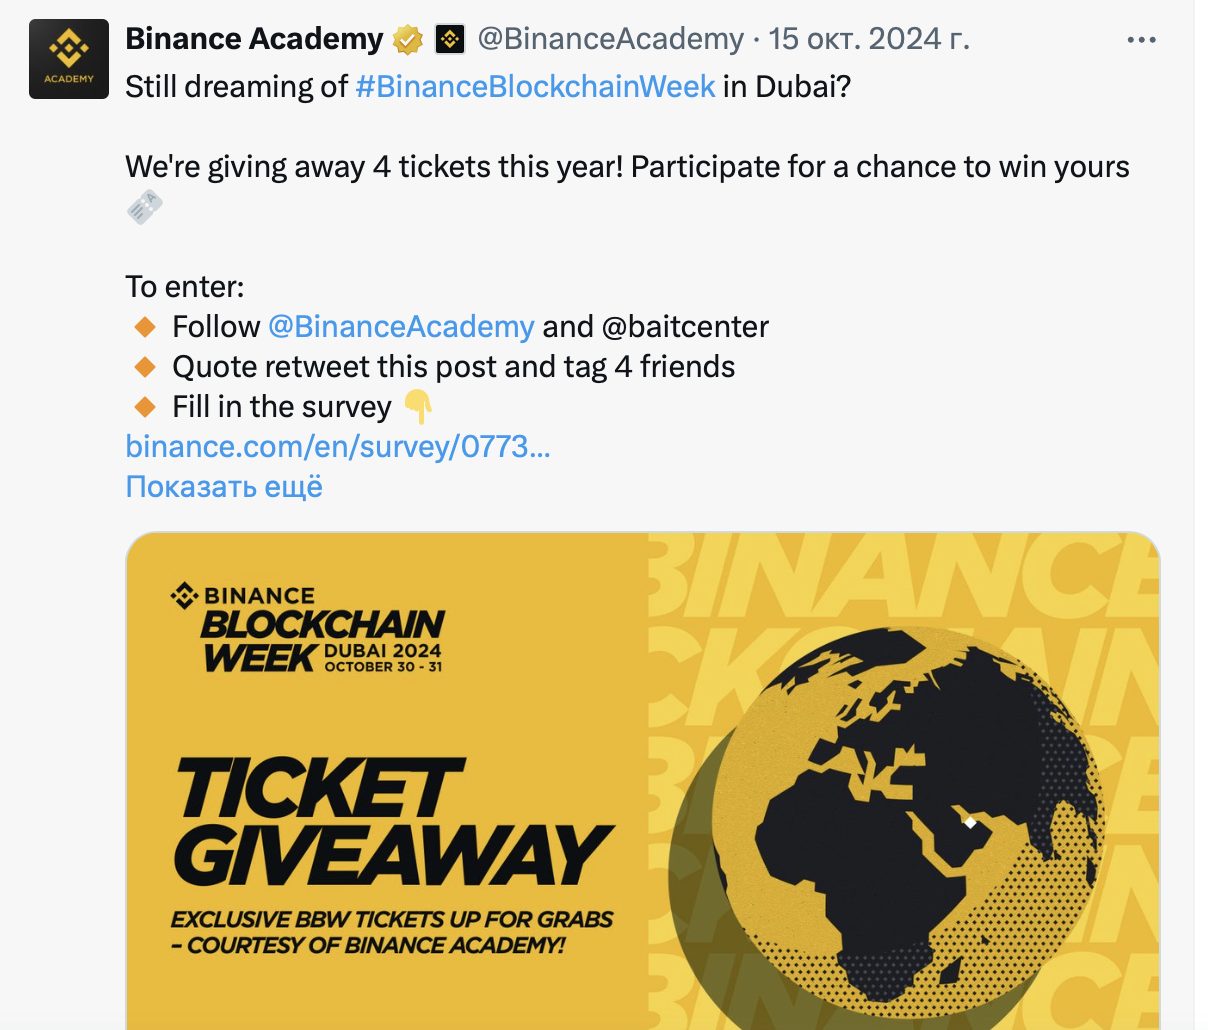
Task: Open the three-dot more options menu
Action: pos(1141,40)
